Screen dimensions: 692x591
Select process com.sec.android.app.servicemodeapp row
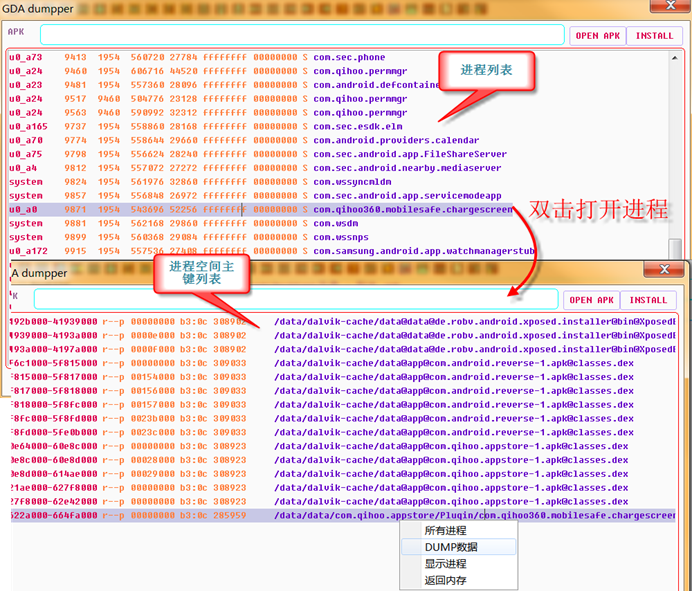click(338, 196)
